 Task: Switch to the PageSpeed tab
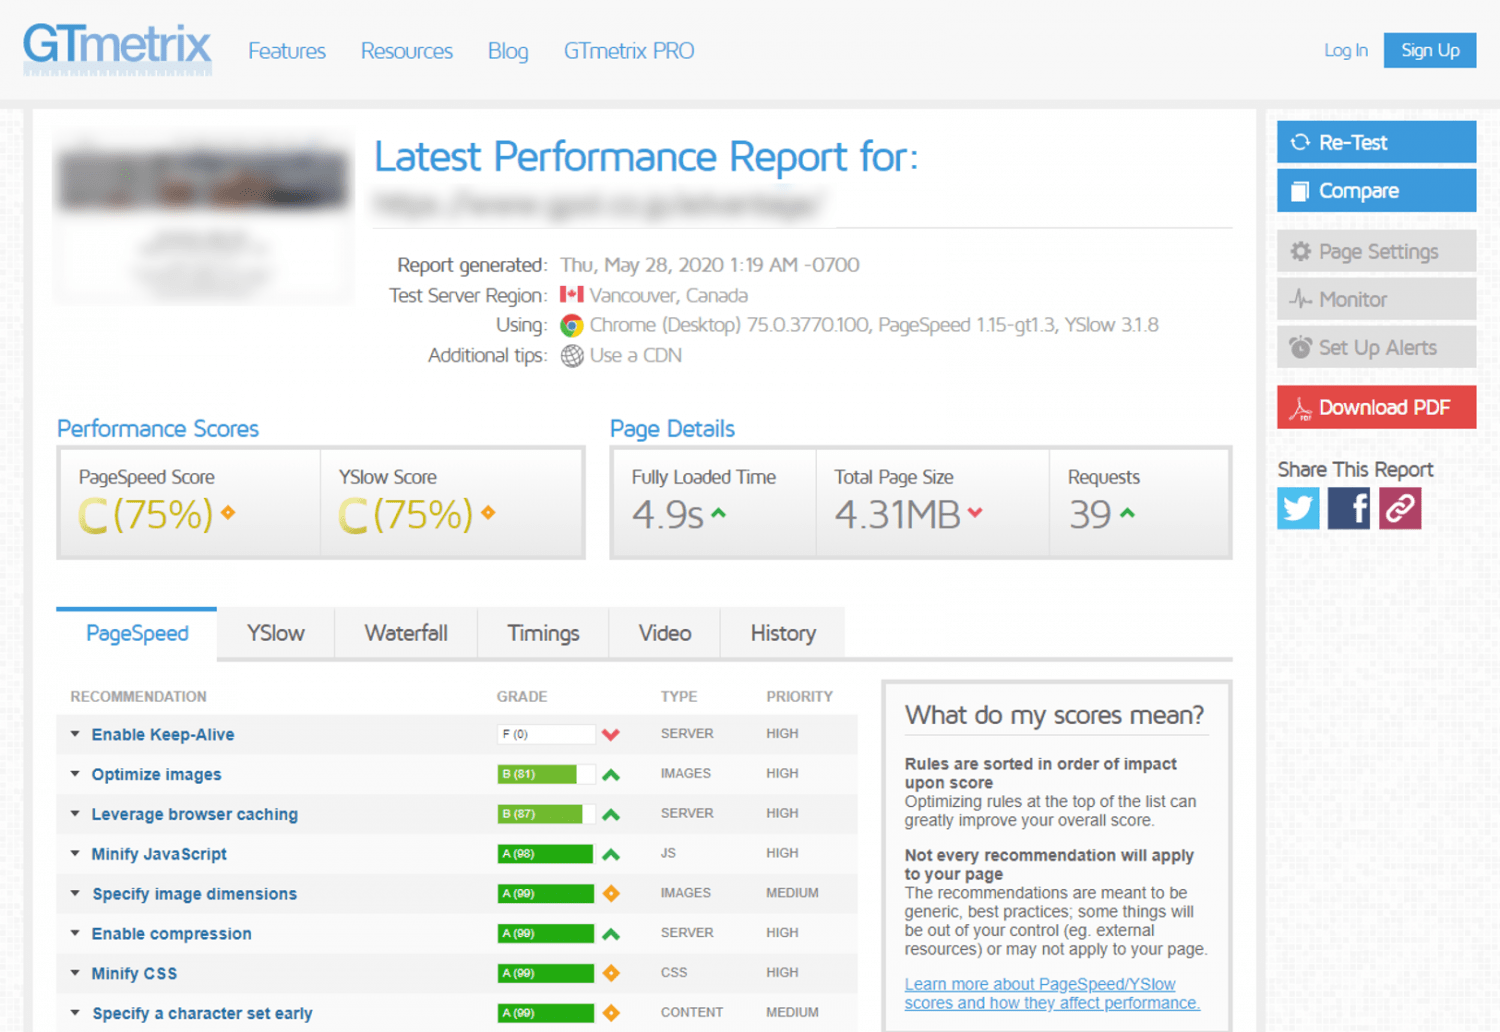point(137,633)
